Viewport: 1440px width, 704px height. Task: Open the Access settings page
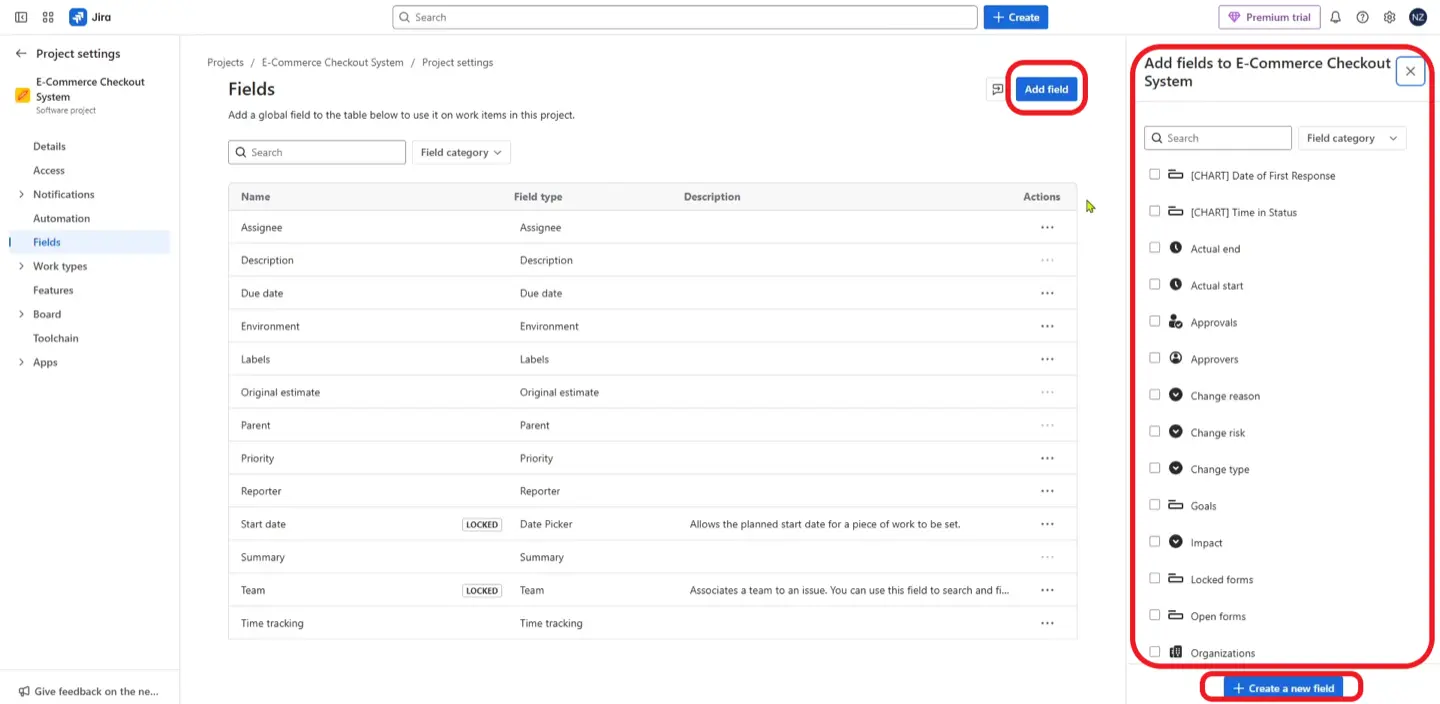(49, 170)
